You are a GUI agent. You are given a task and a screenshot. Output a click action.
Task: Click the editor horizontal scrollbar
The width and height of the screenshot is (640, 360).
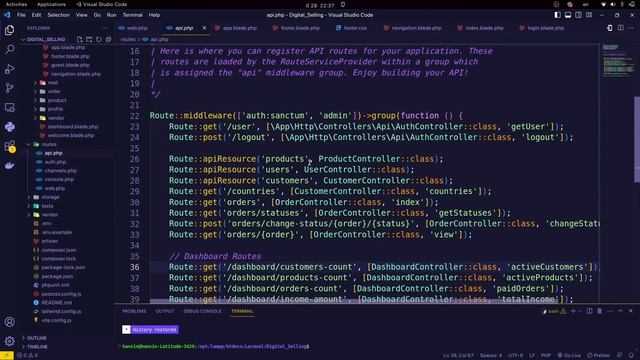click(x=355, y=302)
